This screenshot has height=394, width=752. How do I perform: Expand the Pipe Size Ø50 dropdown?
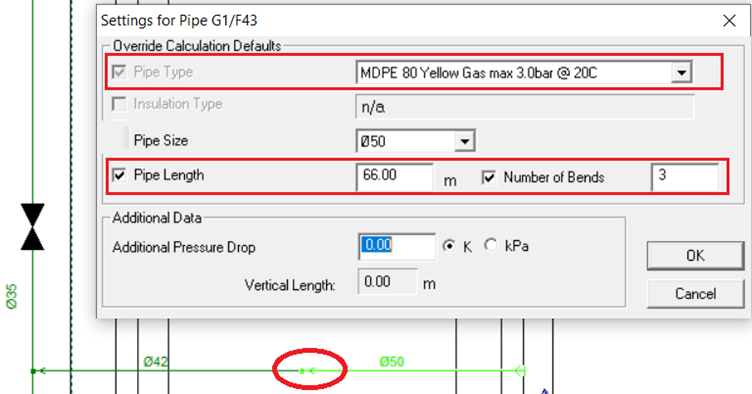[464, 141]
